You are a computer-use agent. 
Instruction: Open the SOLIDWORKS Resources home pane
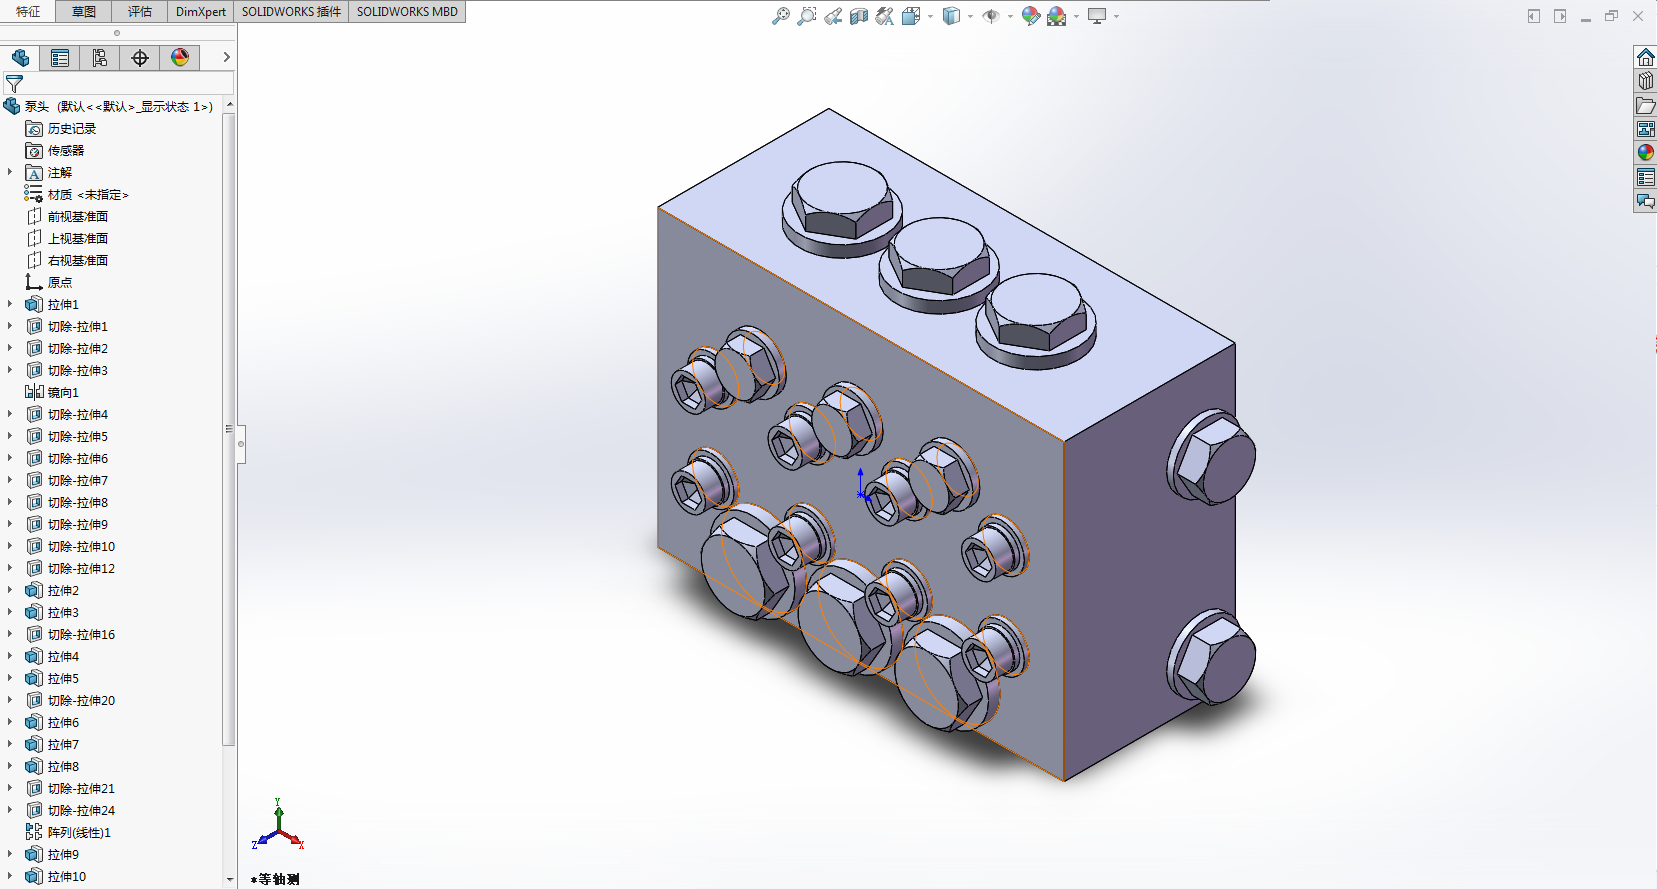click(x=1645, y=57)
